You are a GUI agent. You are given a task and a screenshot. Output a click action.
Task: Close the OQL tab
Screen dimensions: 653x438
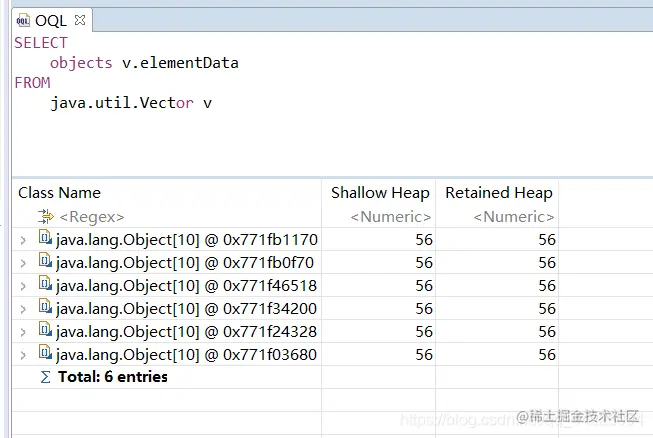tap(80, 20)
